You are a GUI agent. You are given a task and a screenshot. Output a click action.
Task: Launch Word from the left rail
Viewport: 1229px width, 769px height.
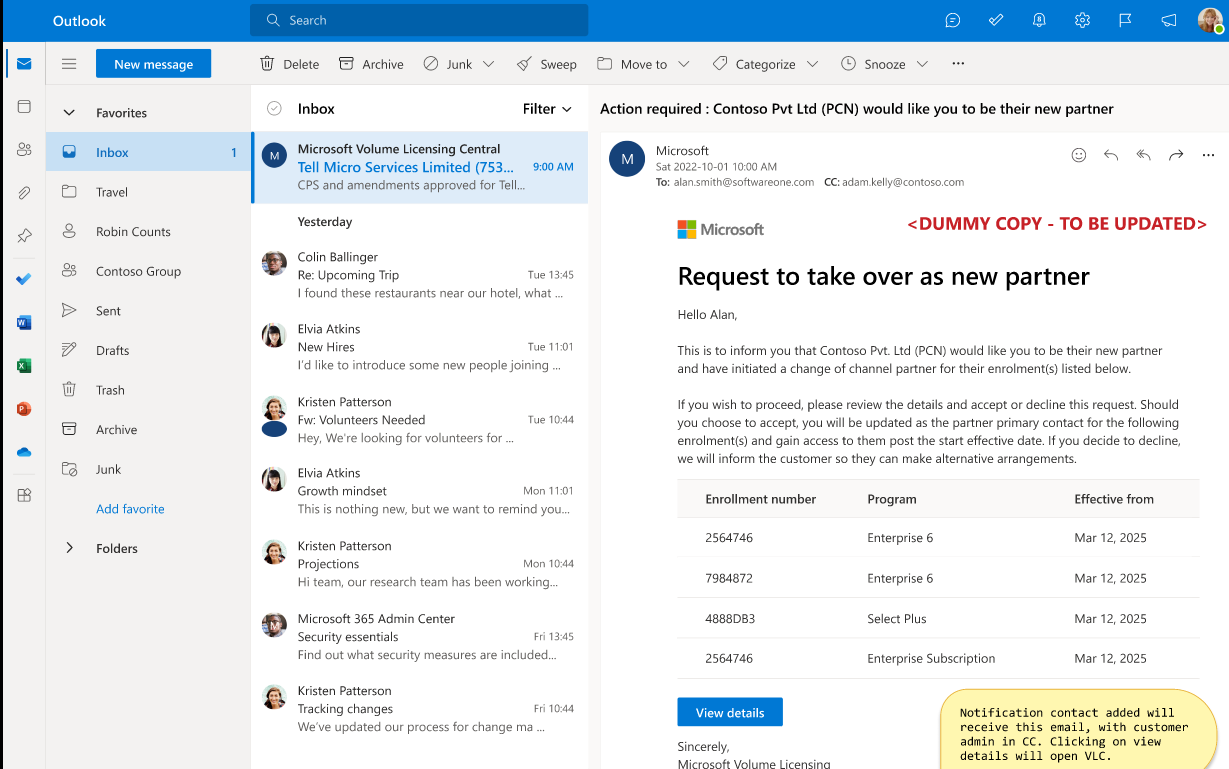[24, 322]
